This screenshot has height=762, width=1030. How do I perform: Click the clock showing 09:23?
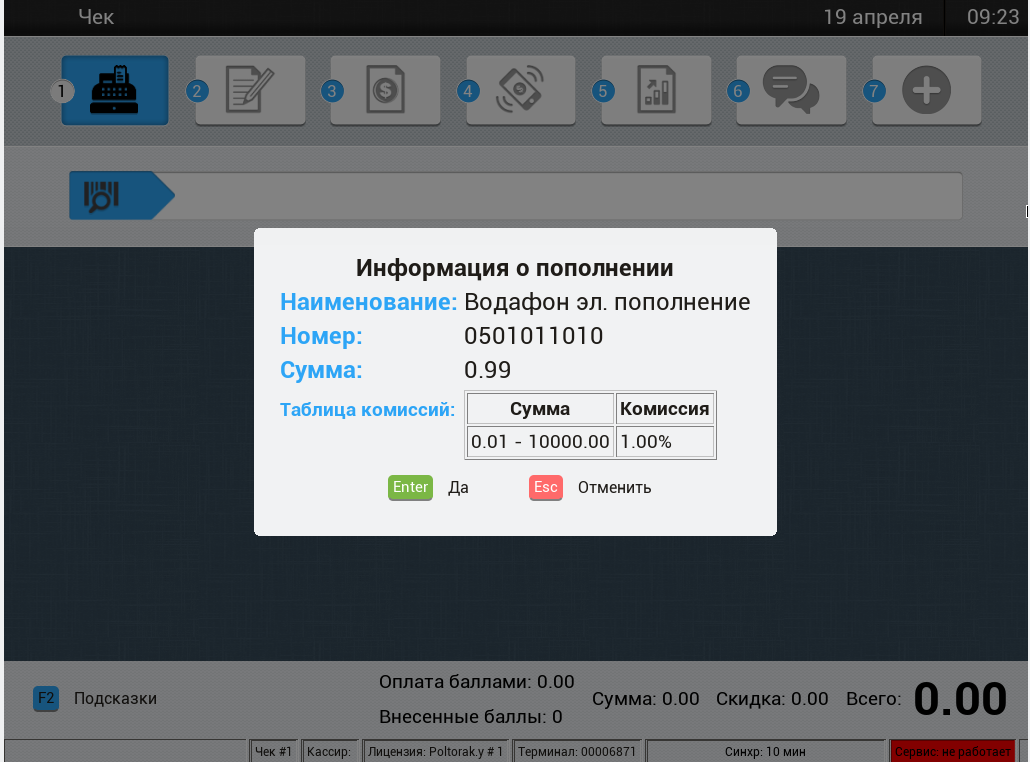pyautogui.click(x=993, y=16)
